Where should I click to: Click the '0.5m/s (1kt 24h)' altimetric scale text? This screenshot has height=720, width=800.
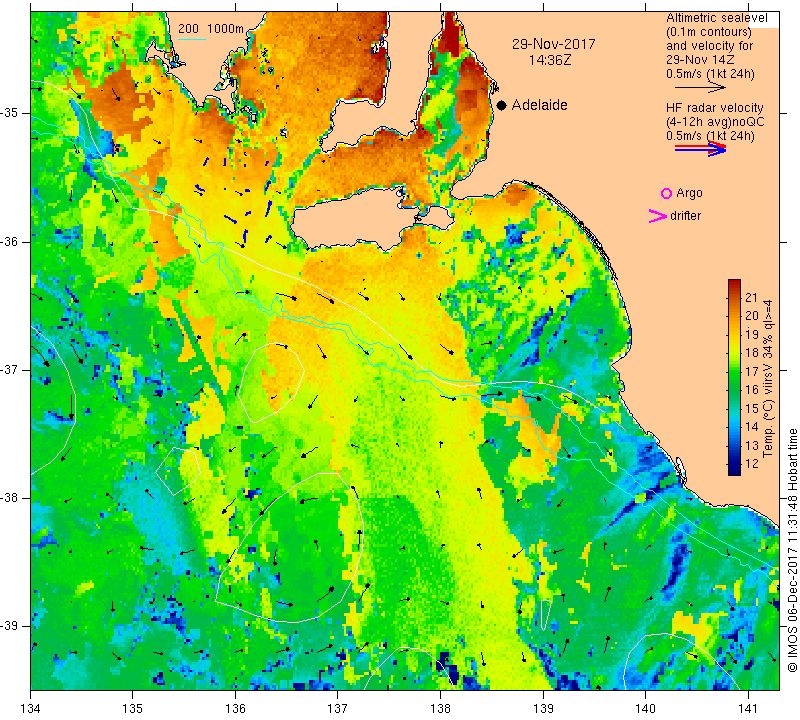tap(710, 74)
